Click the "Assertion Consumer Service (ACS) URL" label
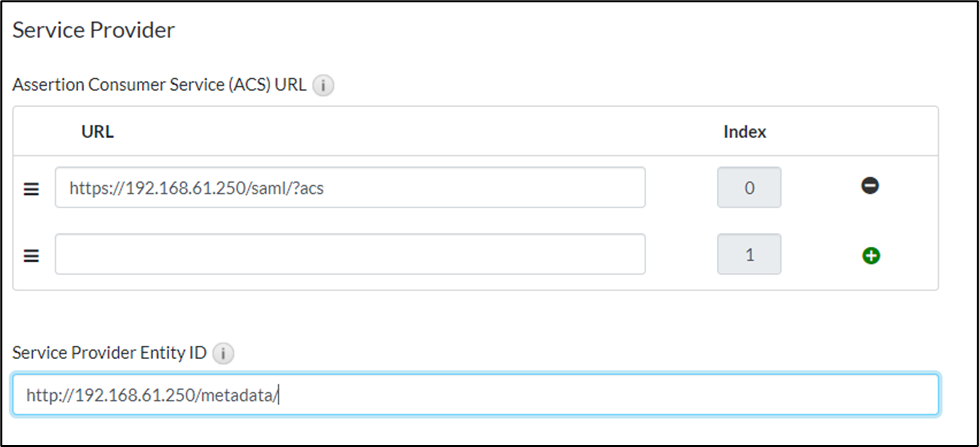Screen dimensions: 979x447 pyautogui.click(x=159, y=86)
